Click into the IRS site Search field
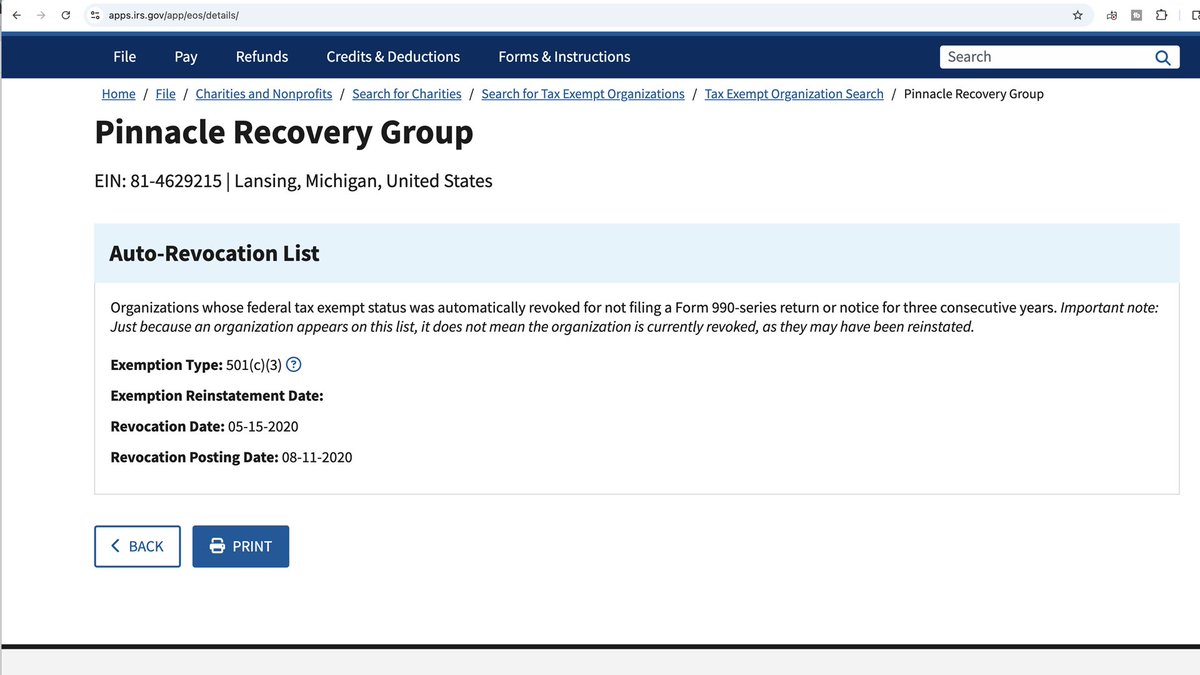The width and height of the screenshot is (1200, 675). pos(1040,57)
